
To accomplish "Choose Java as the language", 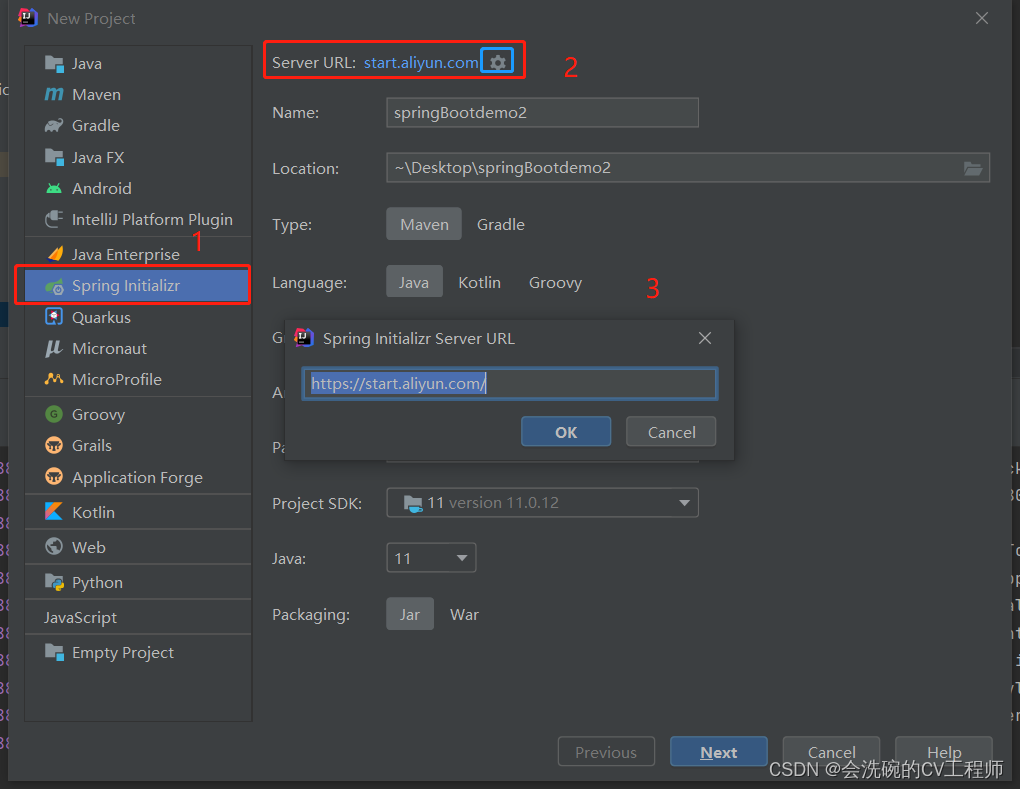I will click(x=414, y=282).
